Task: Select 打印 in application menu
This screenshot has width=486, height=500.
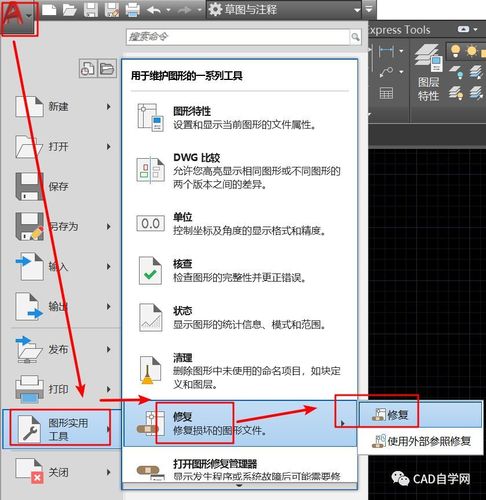Action: pyautogui.click(x=63, y=389)
